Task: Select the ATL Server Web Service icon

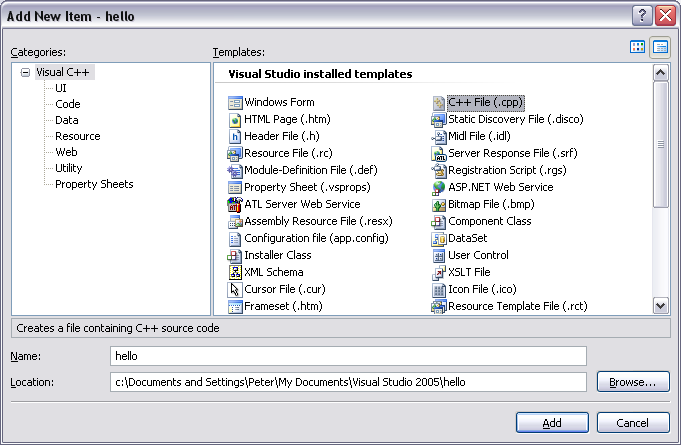Action: pos(236,204)
